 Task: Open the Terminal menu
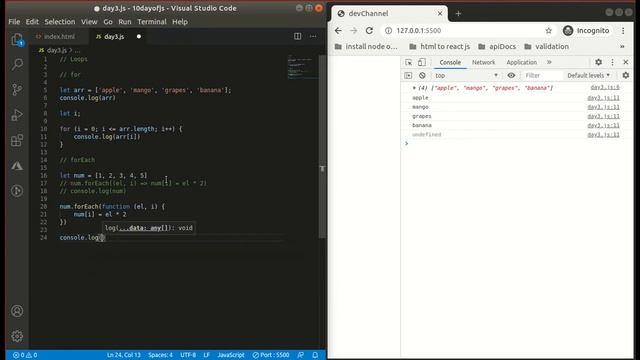tap(152, 22)
